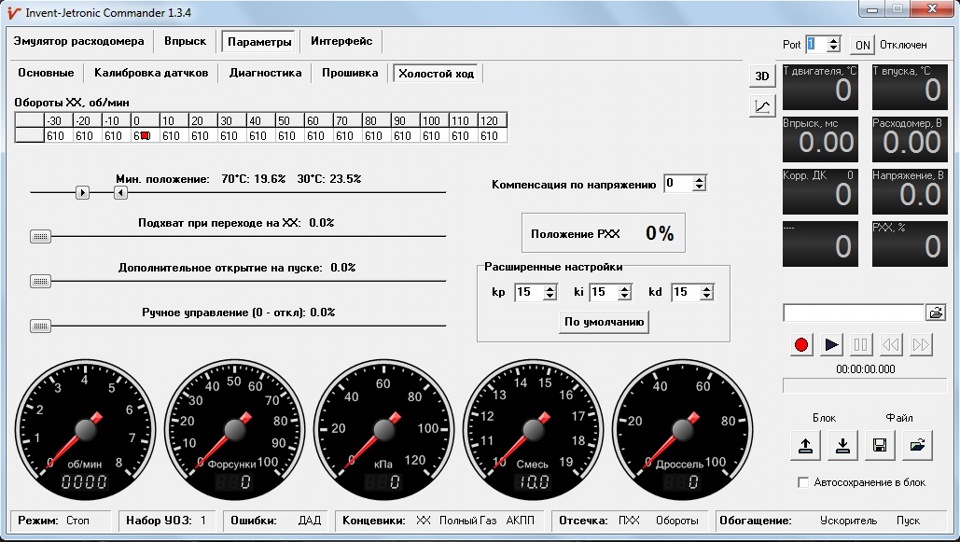The image size is (960, 542).
Task: Click the Полный Газ status indicator
Action: click(468, 521)
